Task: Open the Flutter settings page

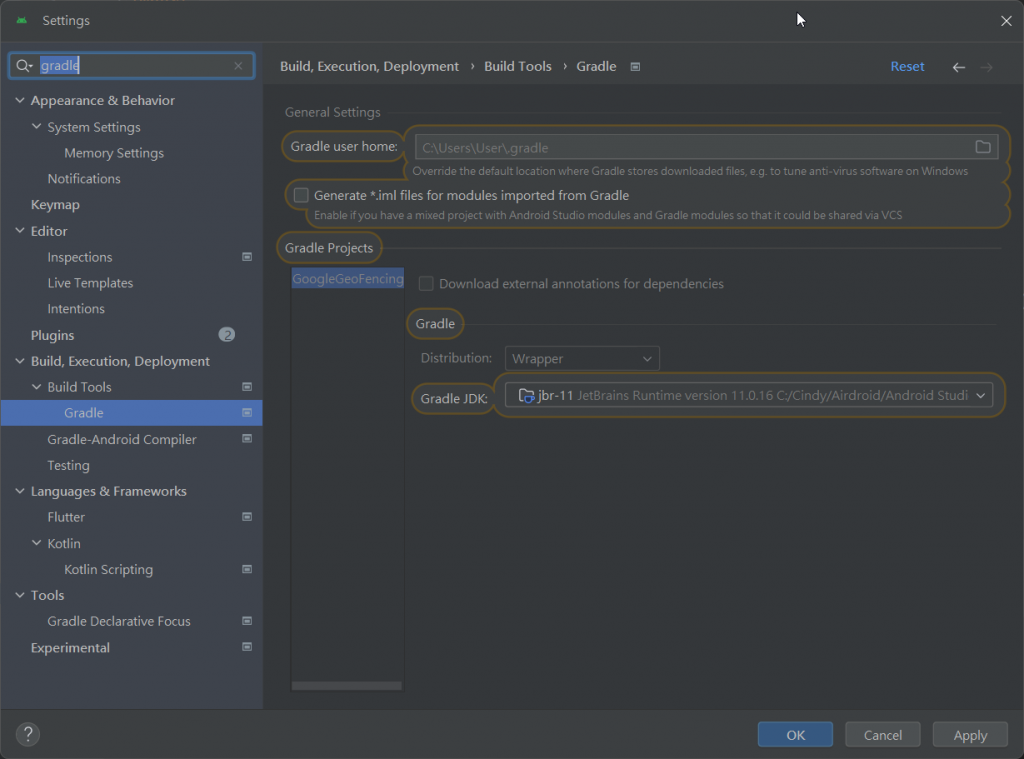Action: tap(66, 517)
